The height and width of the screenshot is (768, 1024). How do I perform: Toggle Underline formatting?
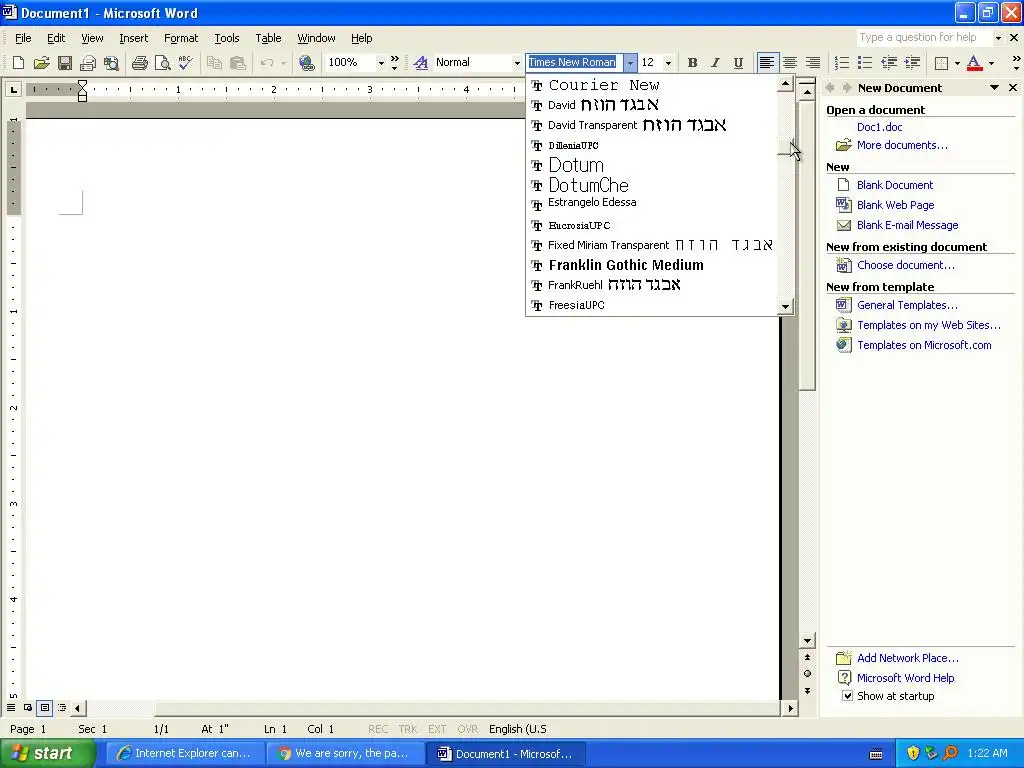(738, 63)
